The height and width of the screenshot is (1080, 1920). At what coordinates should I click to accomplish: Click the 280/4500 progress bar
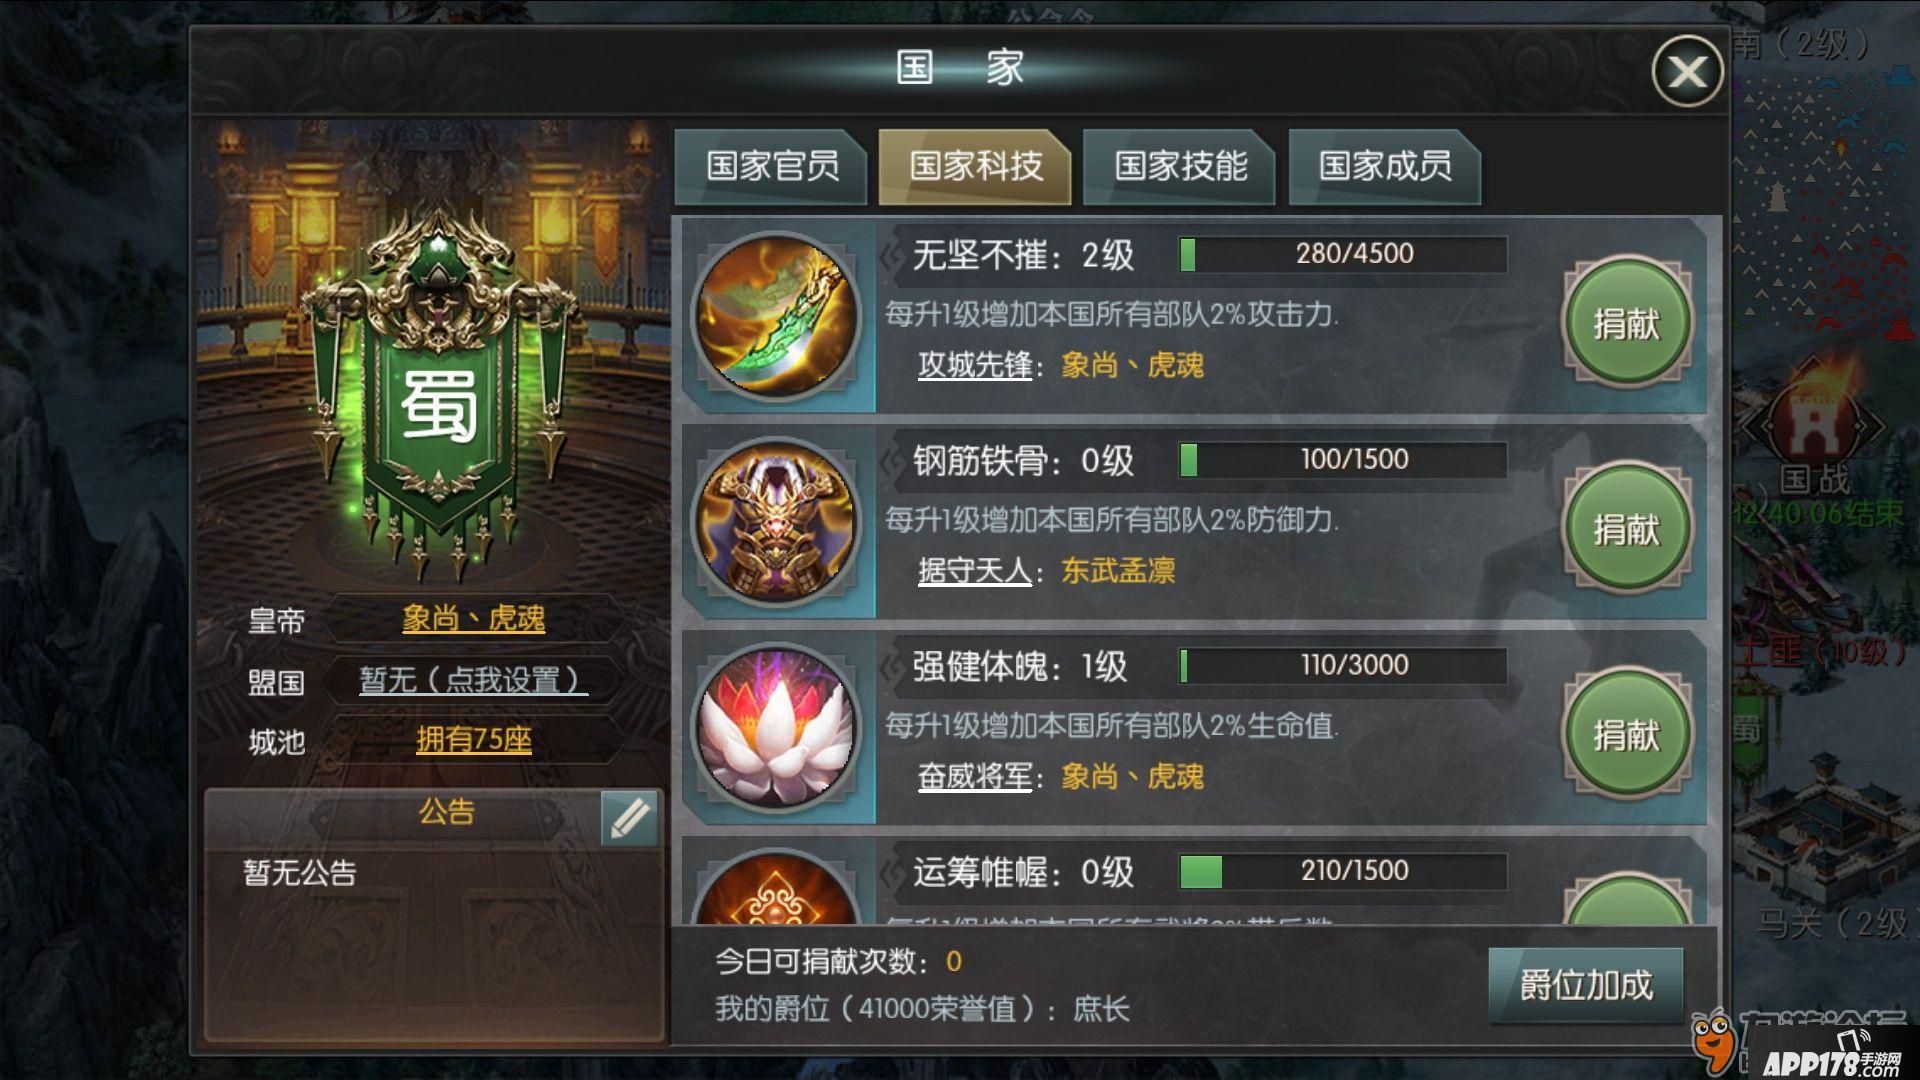click(x=1343, y=254)
